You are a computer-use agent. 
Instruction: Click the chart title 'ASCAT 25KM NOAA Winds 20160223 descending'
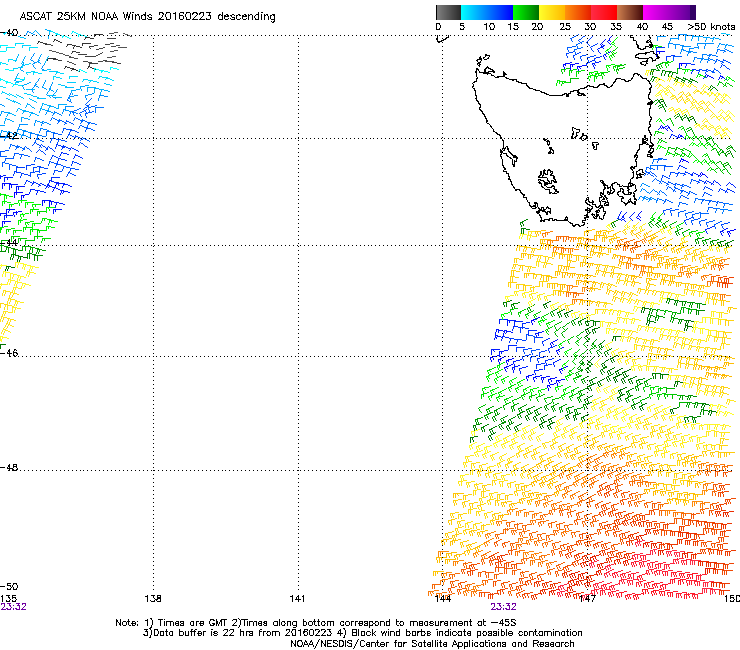(147, 17)
